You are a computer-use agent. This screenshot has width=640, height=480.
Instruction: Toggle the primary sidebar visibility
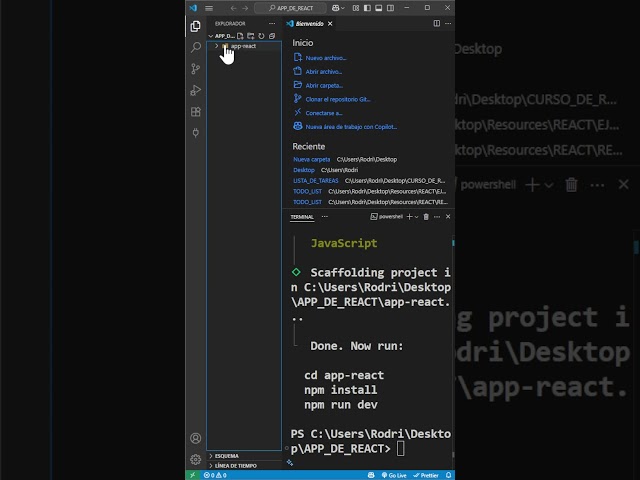367,8
